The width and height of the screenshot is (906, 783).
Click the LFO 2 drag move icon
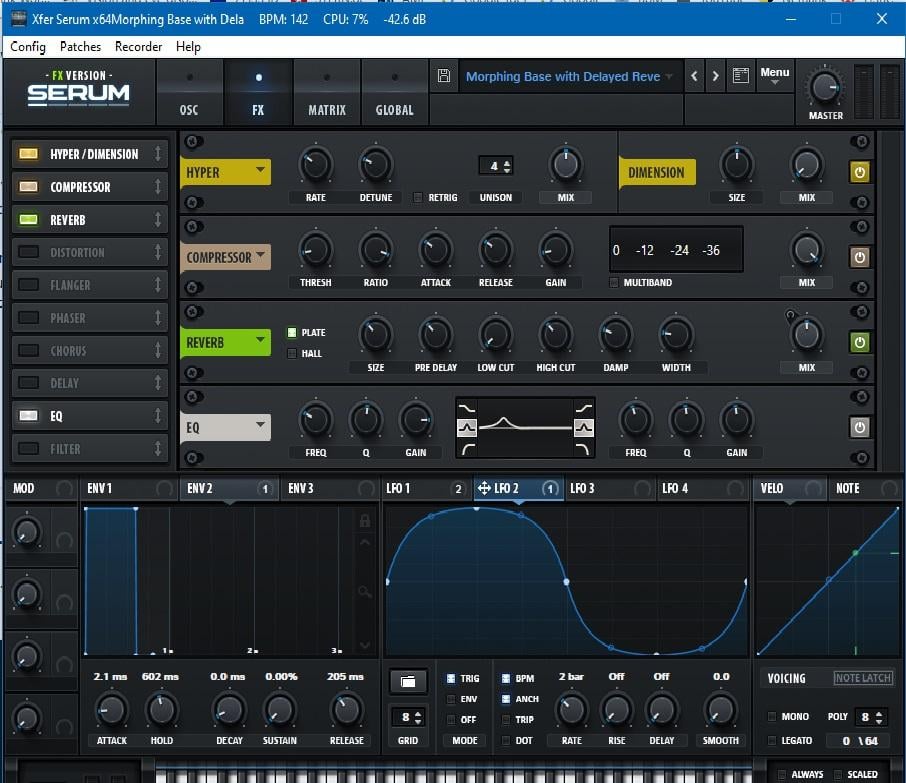[484, 488]
